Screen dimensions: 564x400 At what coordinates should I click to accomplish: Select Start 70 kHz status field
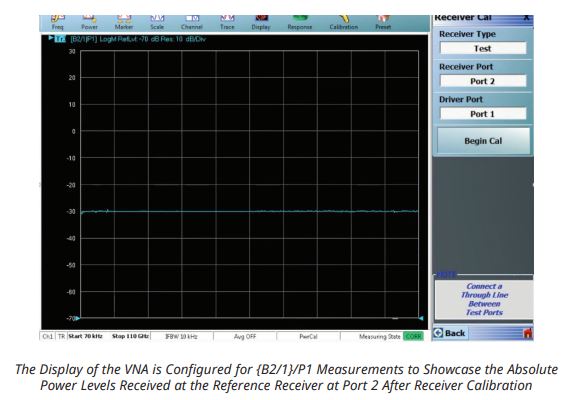pyautogui.click(x=86, y=336)
